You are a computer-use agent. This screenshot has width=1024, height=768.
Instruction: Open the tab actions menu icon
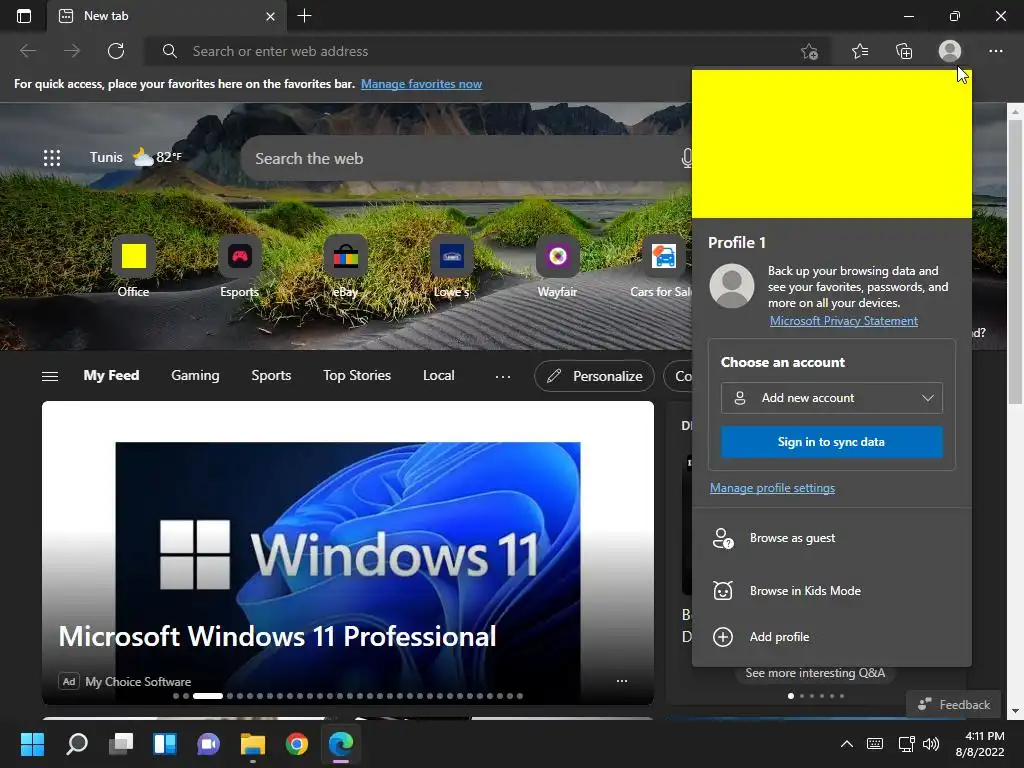pyautogui.click(x=24, y=16)
